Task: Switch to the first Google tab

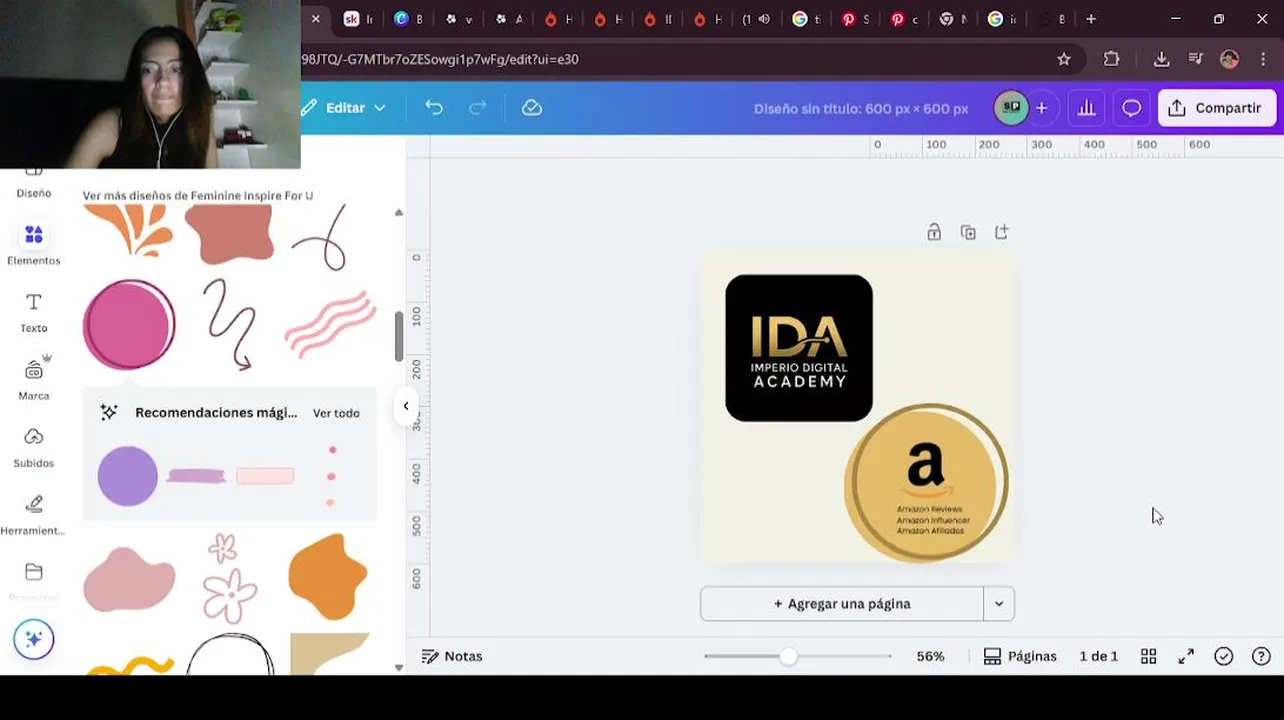Action: coord(806,19)
